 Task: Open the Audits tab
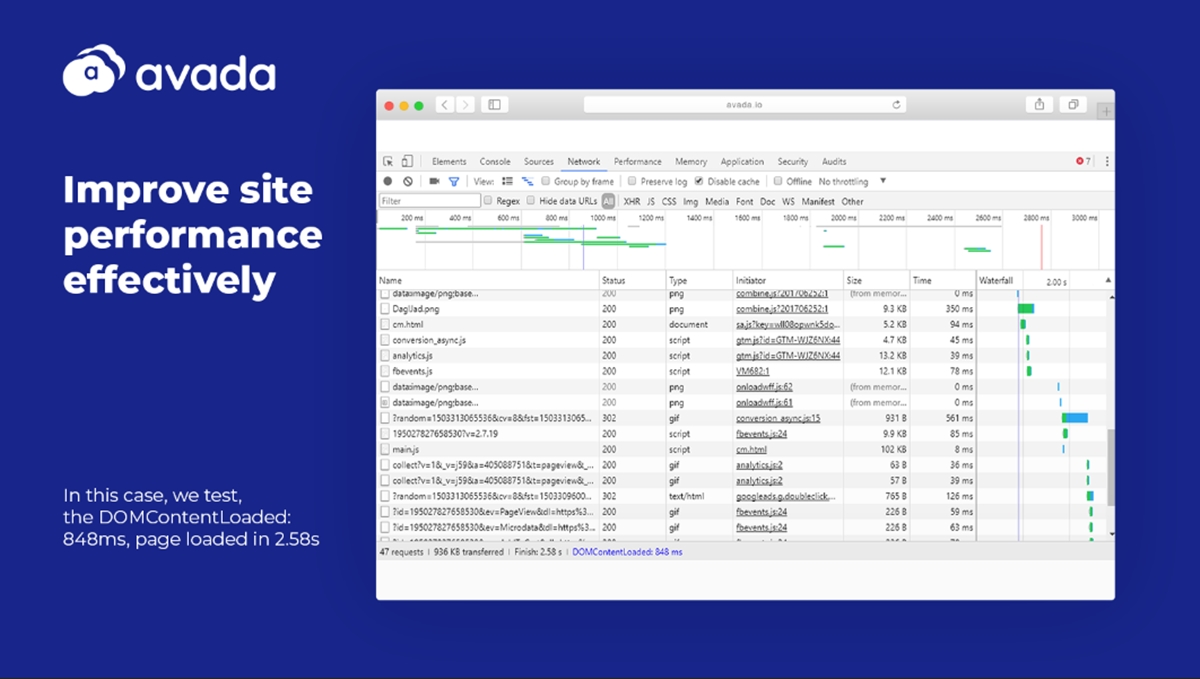(x=834, y=161)
